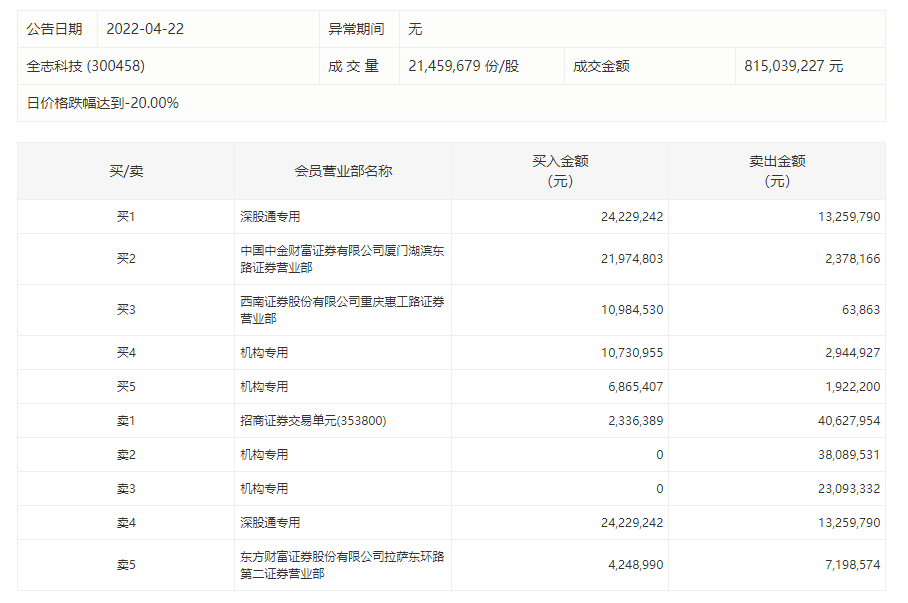Image resolution: width=908 pixels, height=603 pixels.
Task: Open 东方财富证券拉萨东环路第二证券营业部 entry
Action: tap(343, 565)
